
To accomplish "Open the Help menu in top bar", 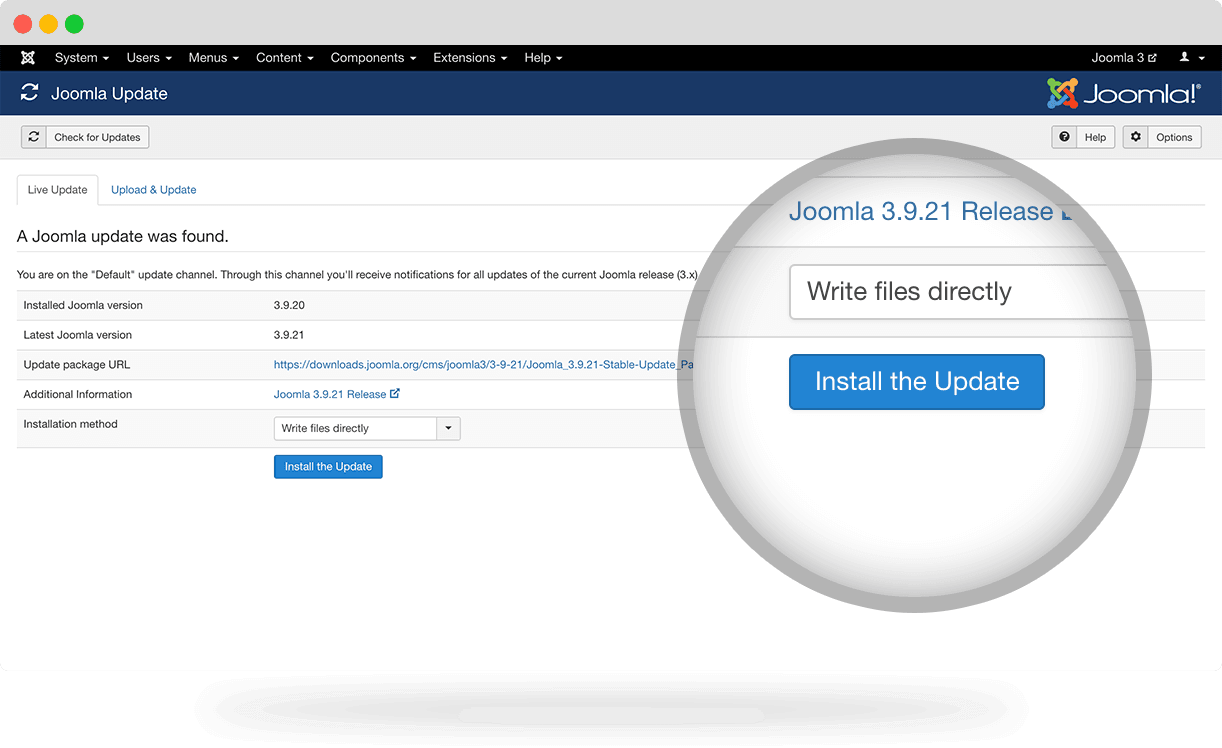I will [543, 58].
